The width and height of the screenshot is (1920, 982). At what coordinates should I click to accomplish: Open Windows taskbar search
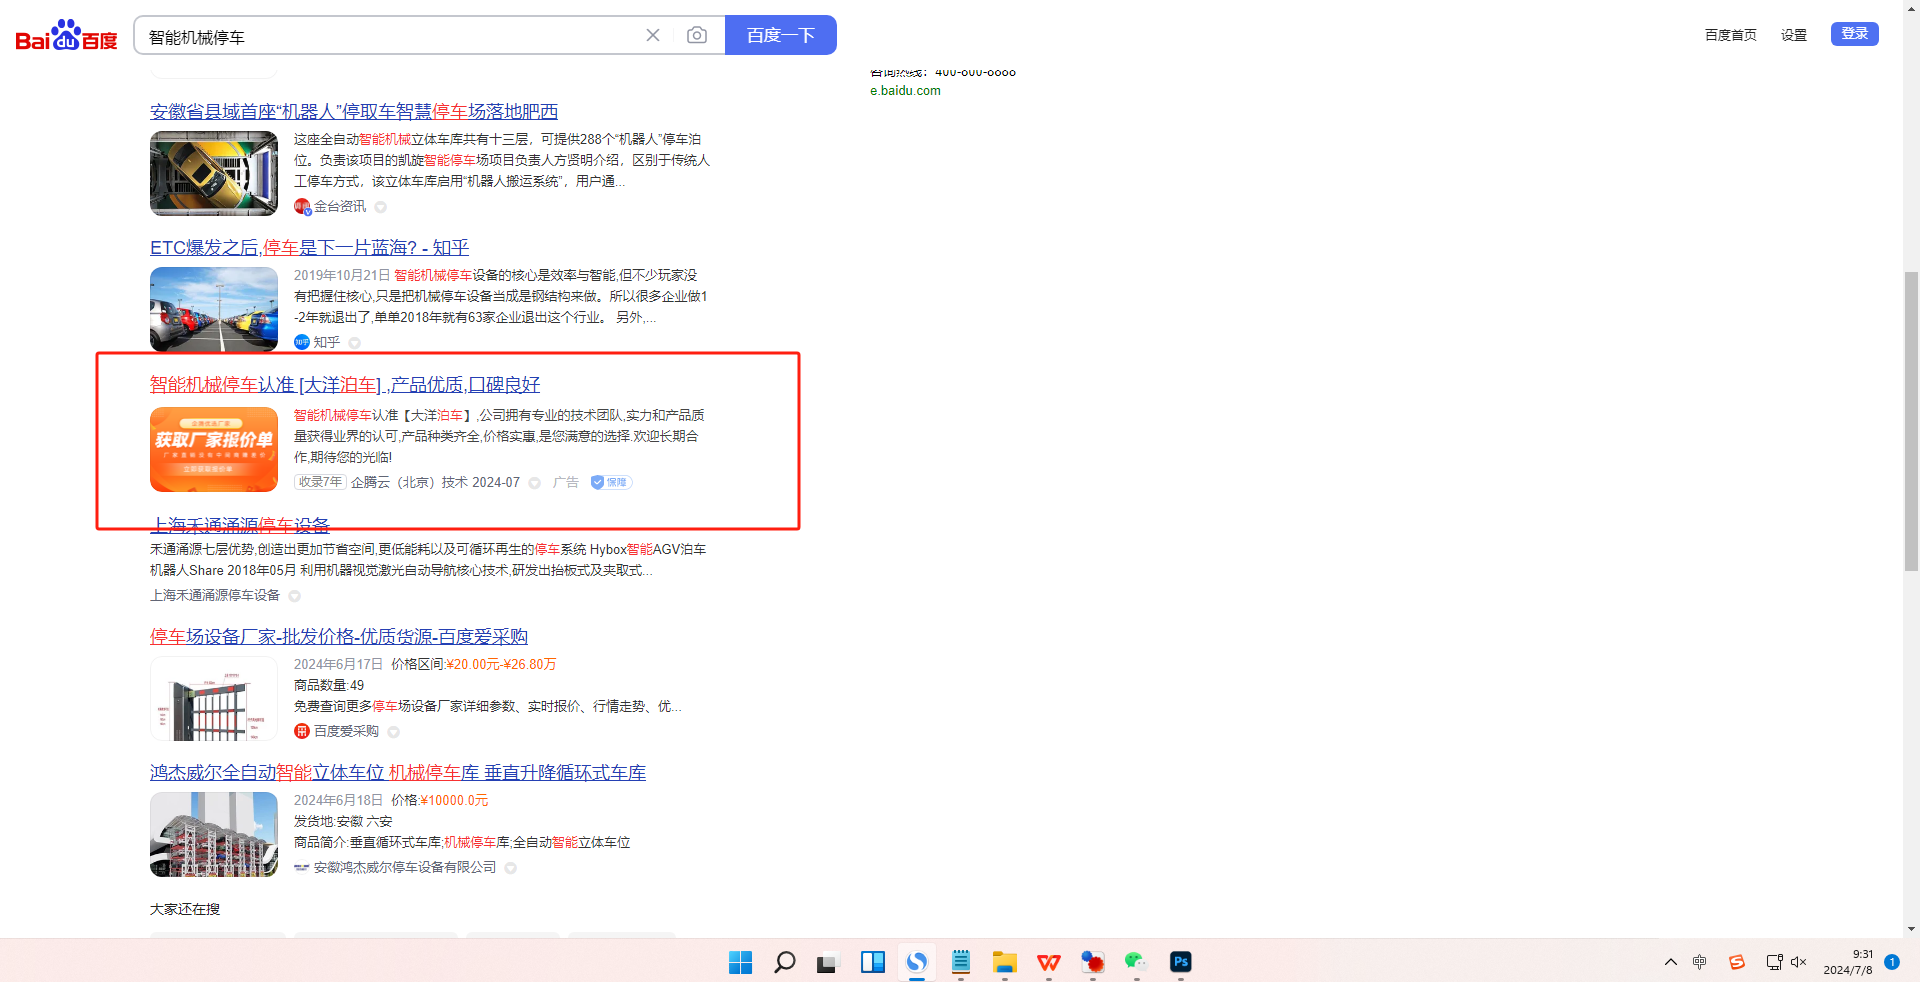pyautogui.click(x=785, y=962)
